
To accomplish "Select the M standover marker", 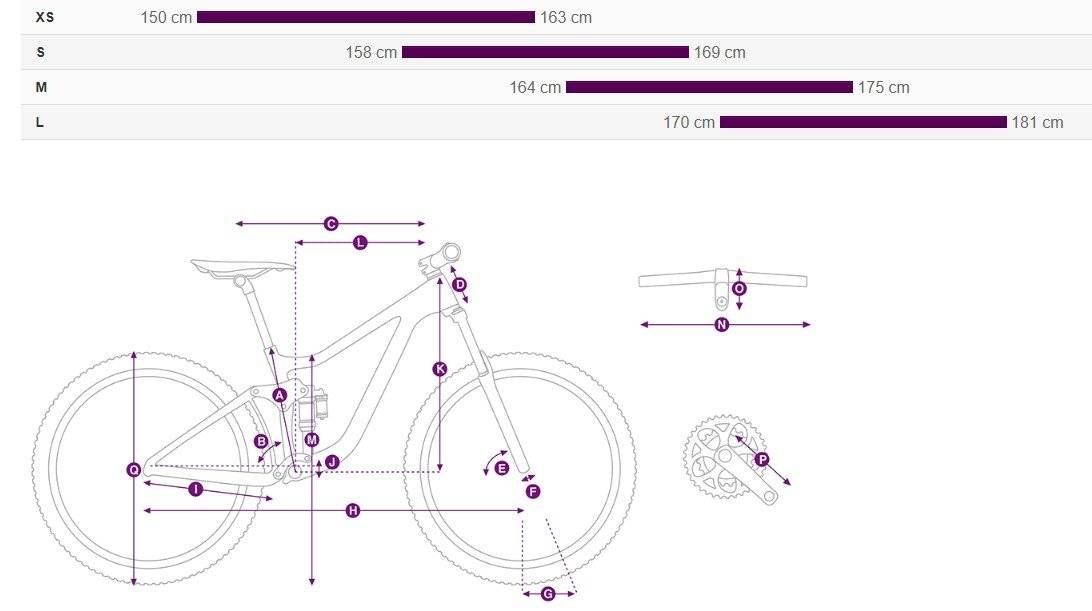I will click(311, 440).
